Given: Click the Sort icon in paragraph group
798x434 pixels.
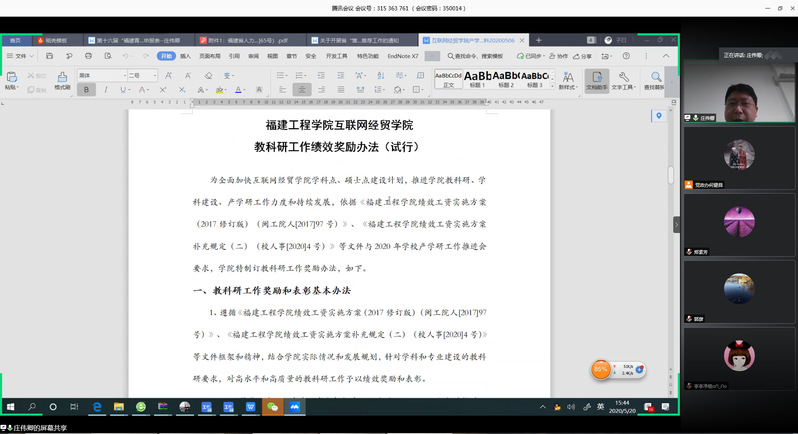Looking at the screenshot, I should (381, 75).
